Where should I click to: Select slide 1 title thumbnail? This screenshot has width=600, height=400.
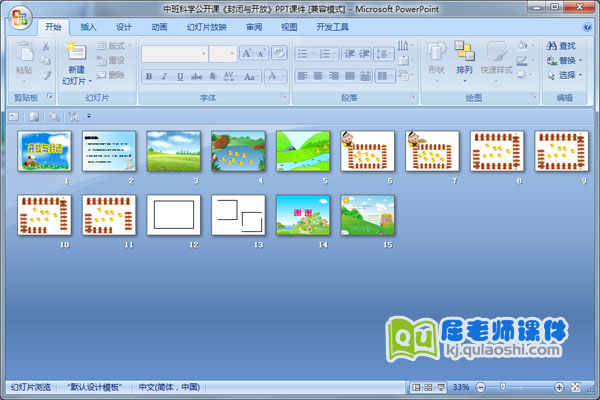pyautogui.click(x=44, y=151)
